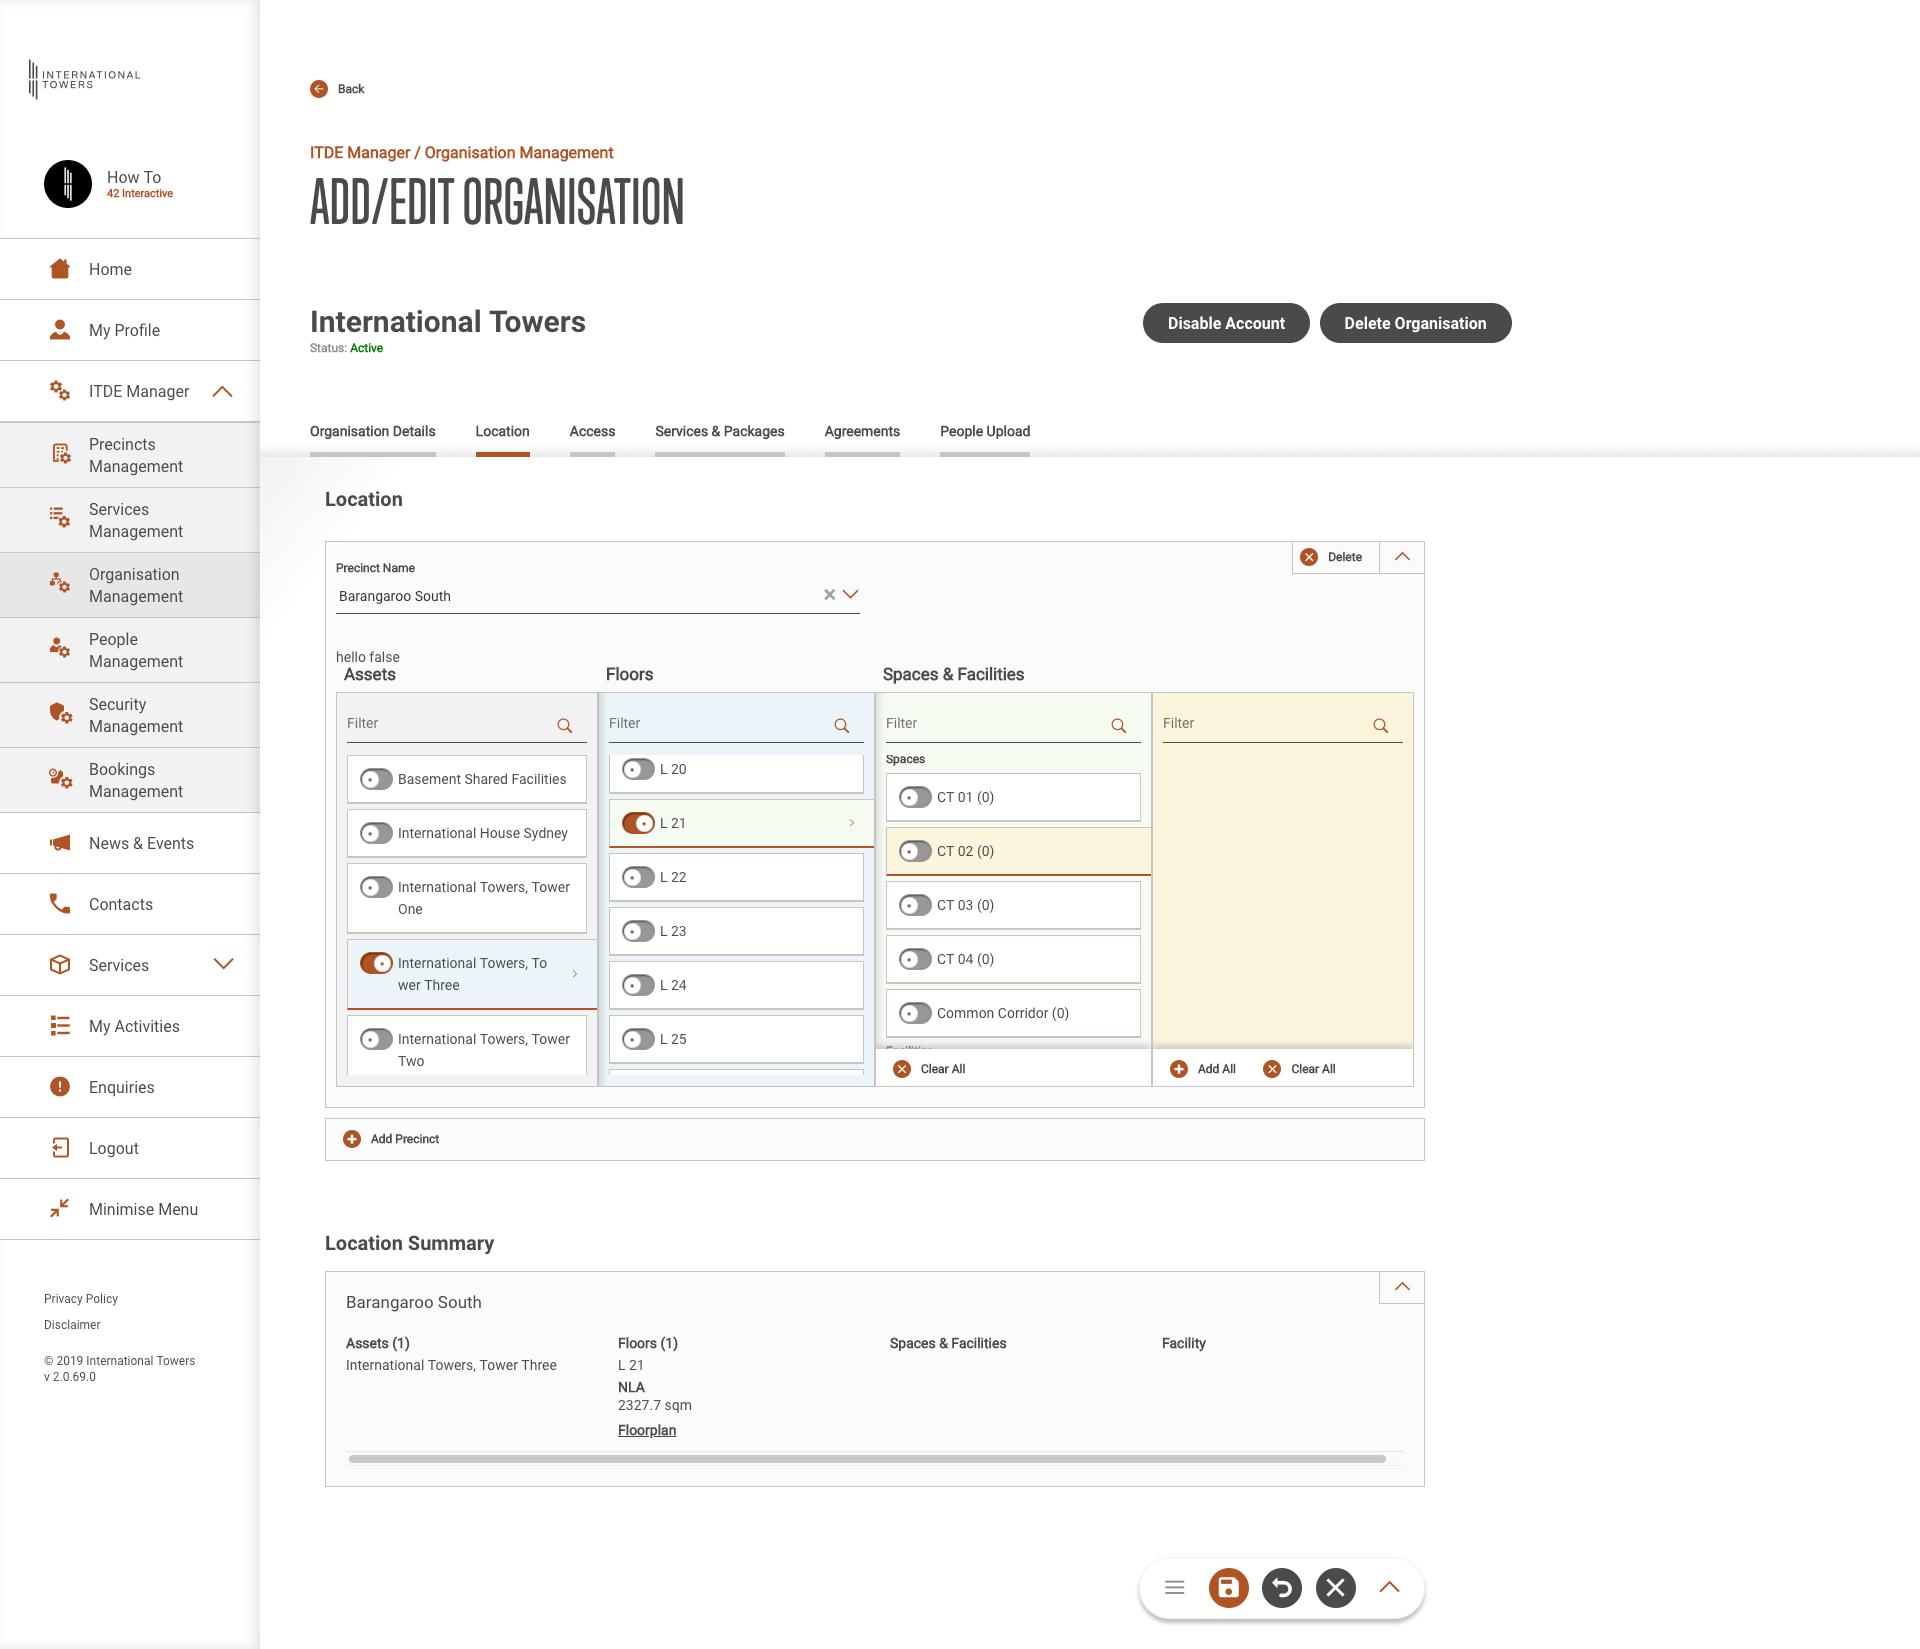Toggle Common Corridor (0) space
Viewport: 1920px width, 1649px height.
point(915,1013)
